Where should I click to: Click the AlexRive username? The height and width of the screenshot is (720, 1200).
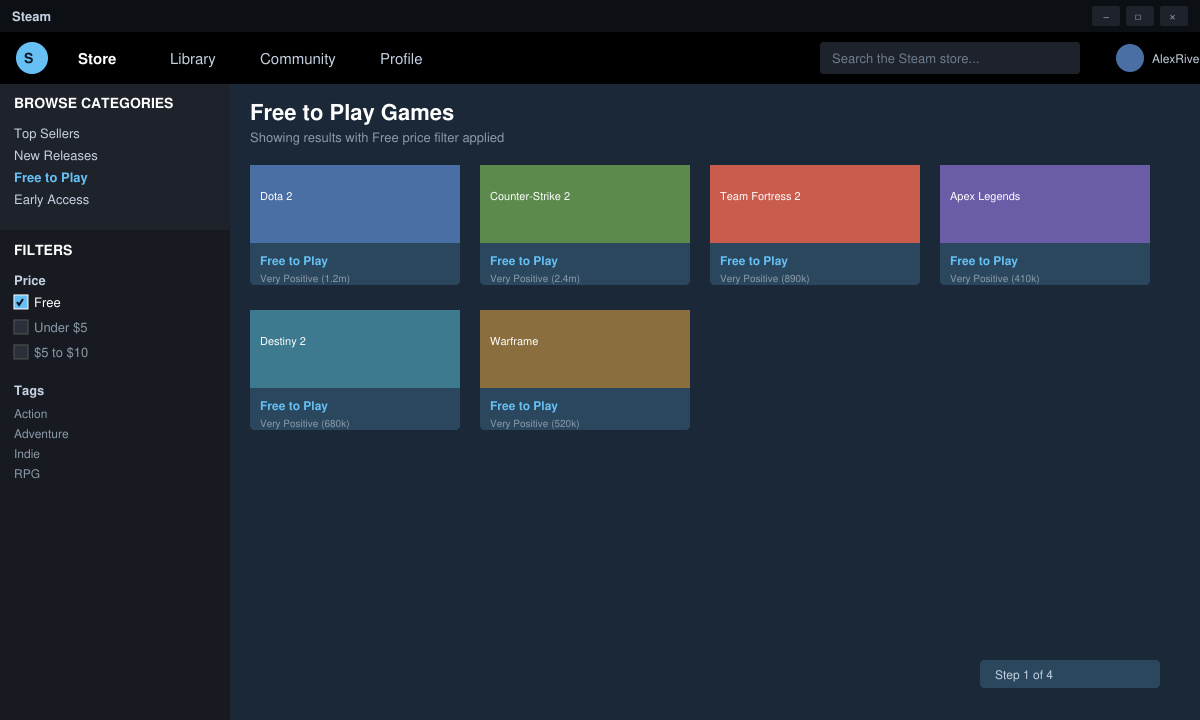(x=1176, y=59)
